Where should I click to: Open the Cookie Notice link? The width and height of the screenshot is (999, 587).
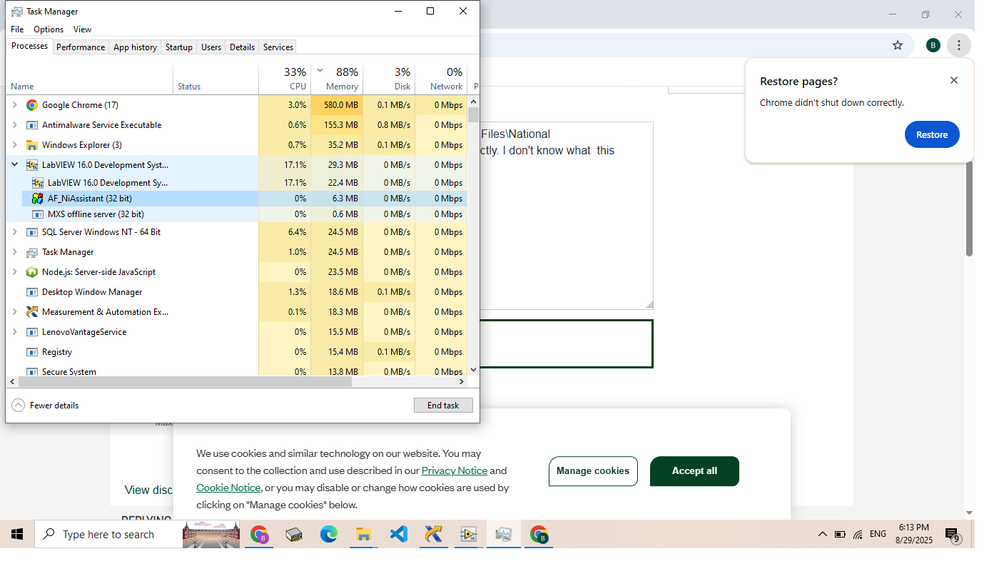[x=228, y=488]
